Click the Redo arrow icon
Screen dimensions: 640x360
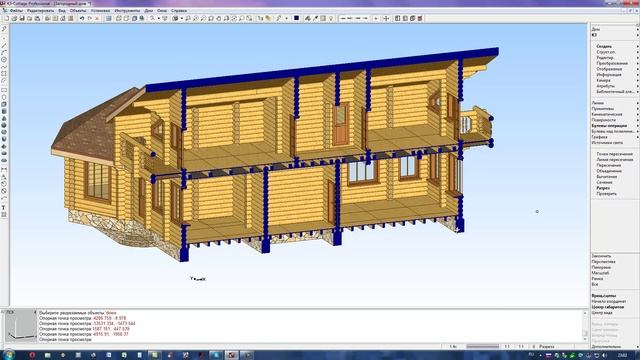tap(89, 18)
